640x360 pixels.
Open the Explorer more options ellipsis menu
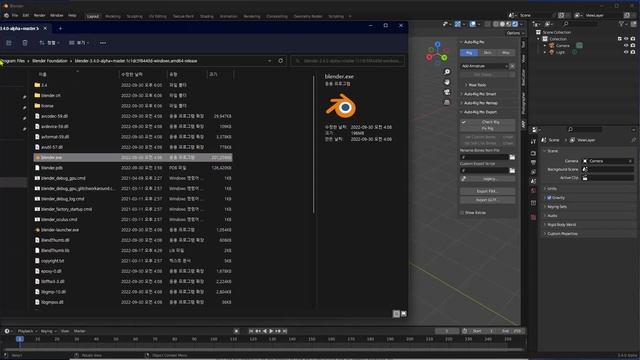(103, 42)
